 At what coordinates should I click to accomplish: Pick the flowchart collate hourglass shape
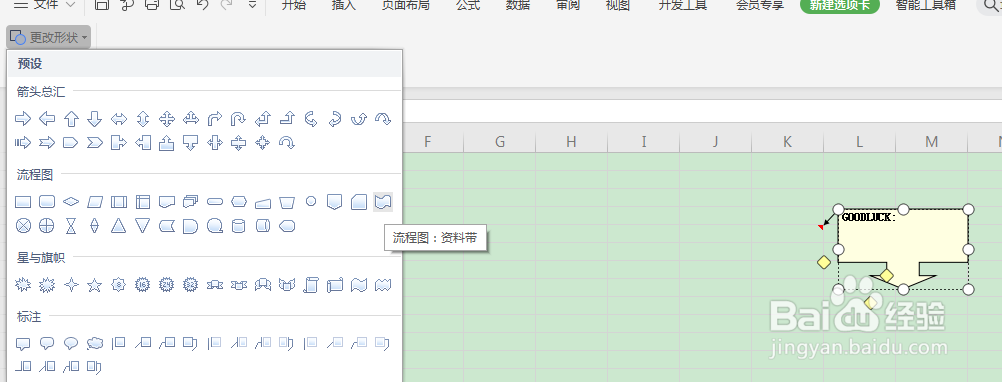click(71, 225)
